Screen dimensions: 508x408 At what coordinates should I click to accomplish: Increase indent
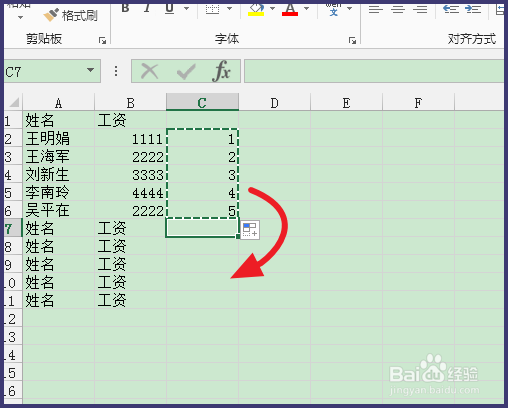pos(473,9)
